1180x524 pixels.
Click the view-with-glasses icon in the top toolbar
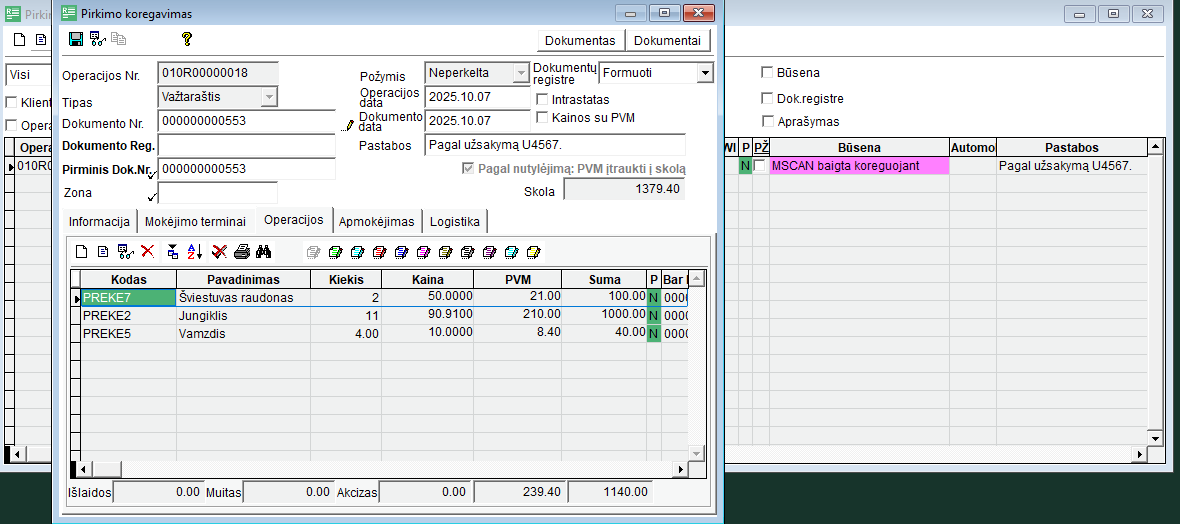pos(98,39)
